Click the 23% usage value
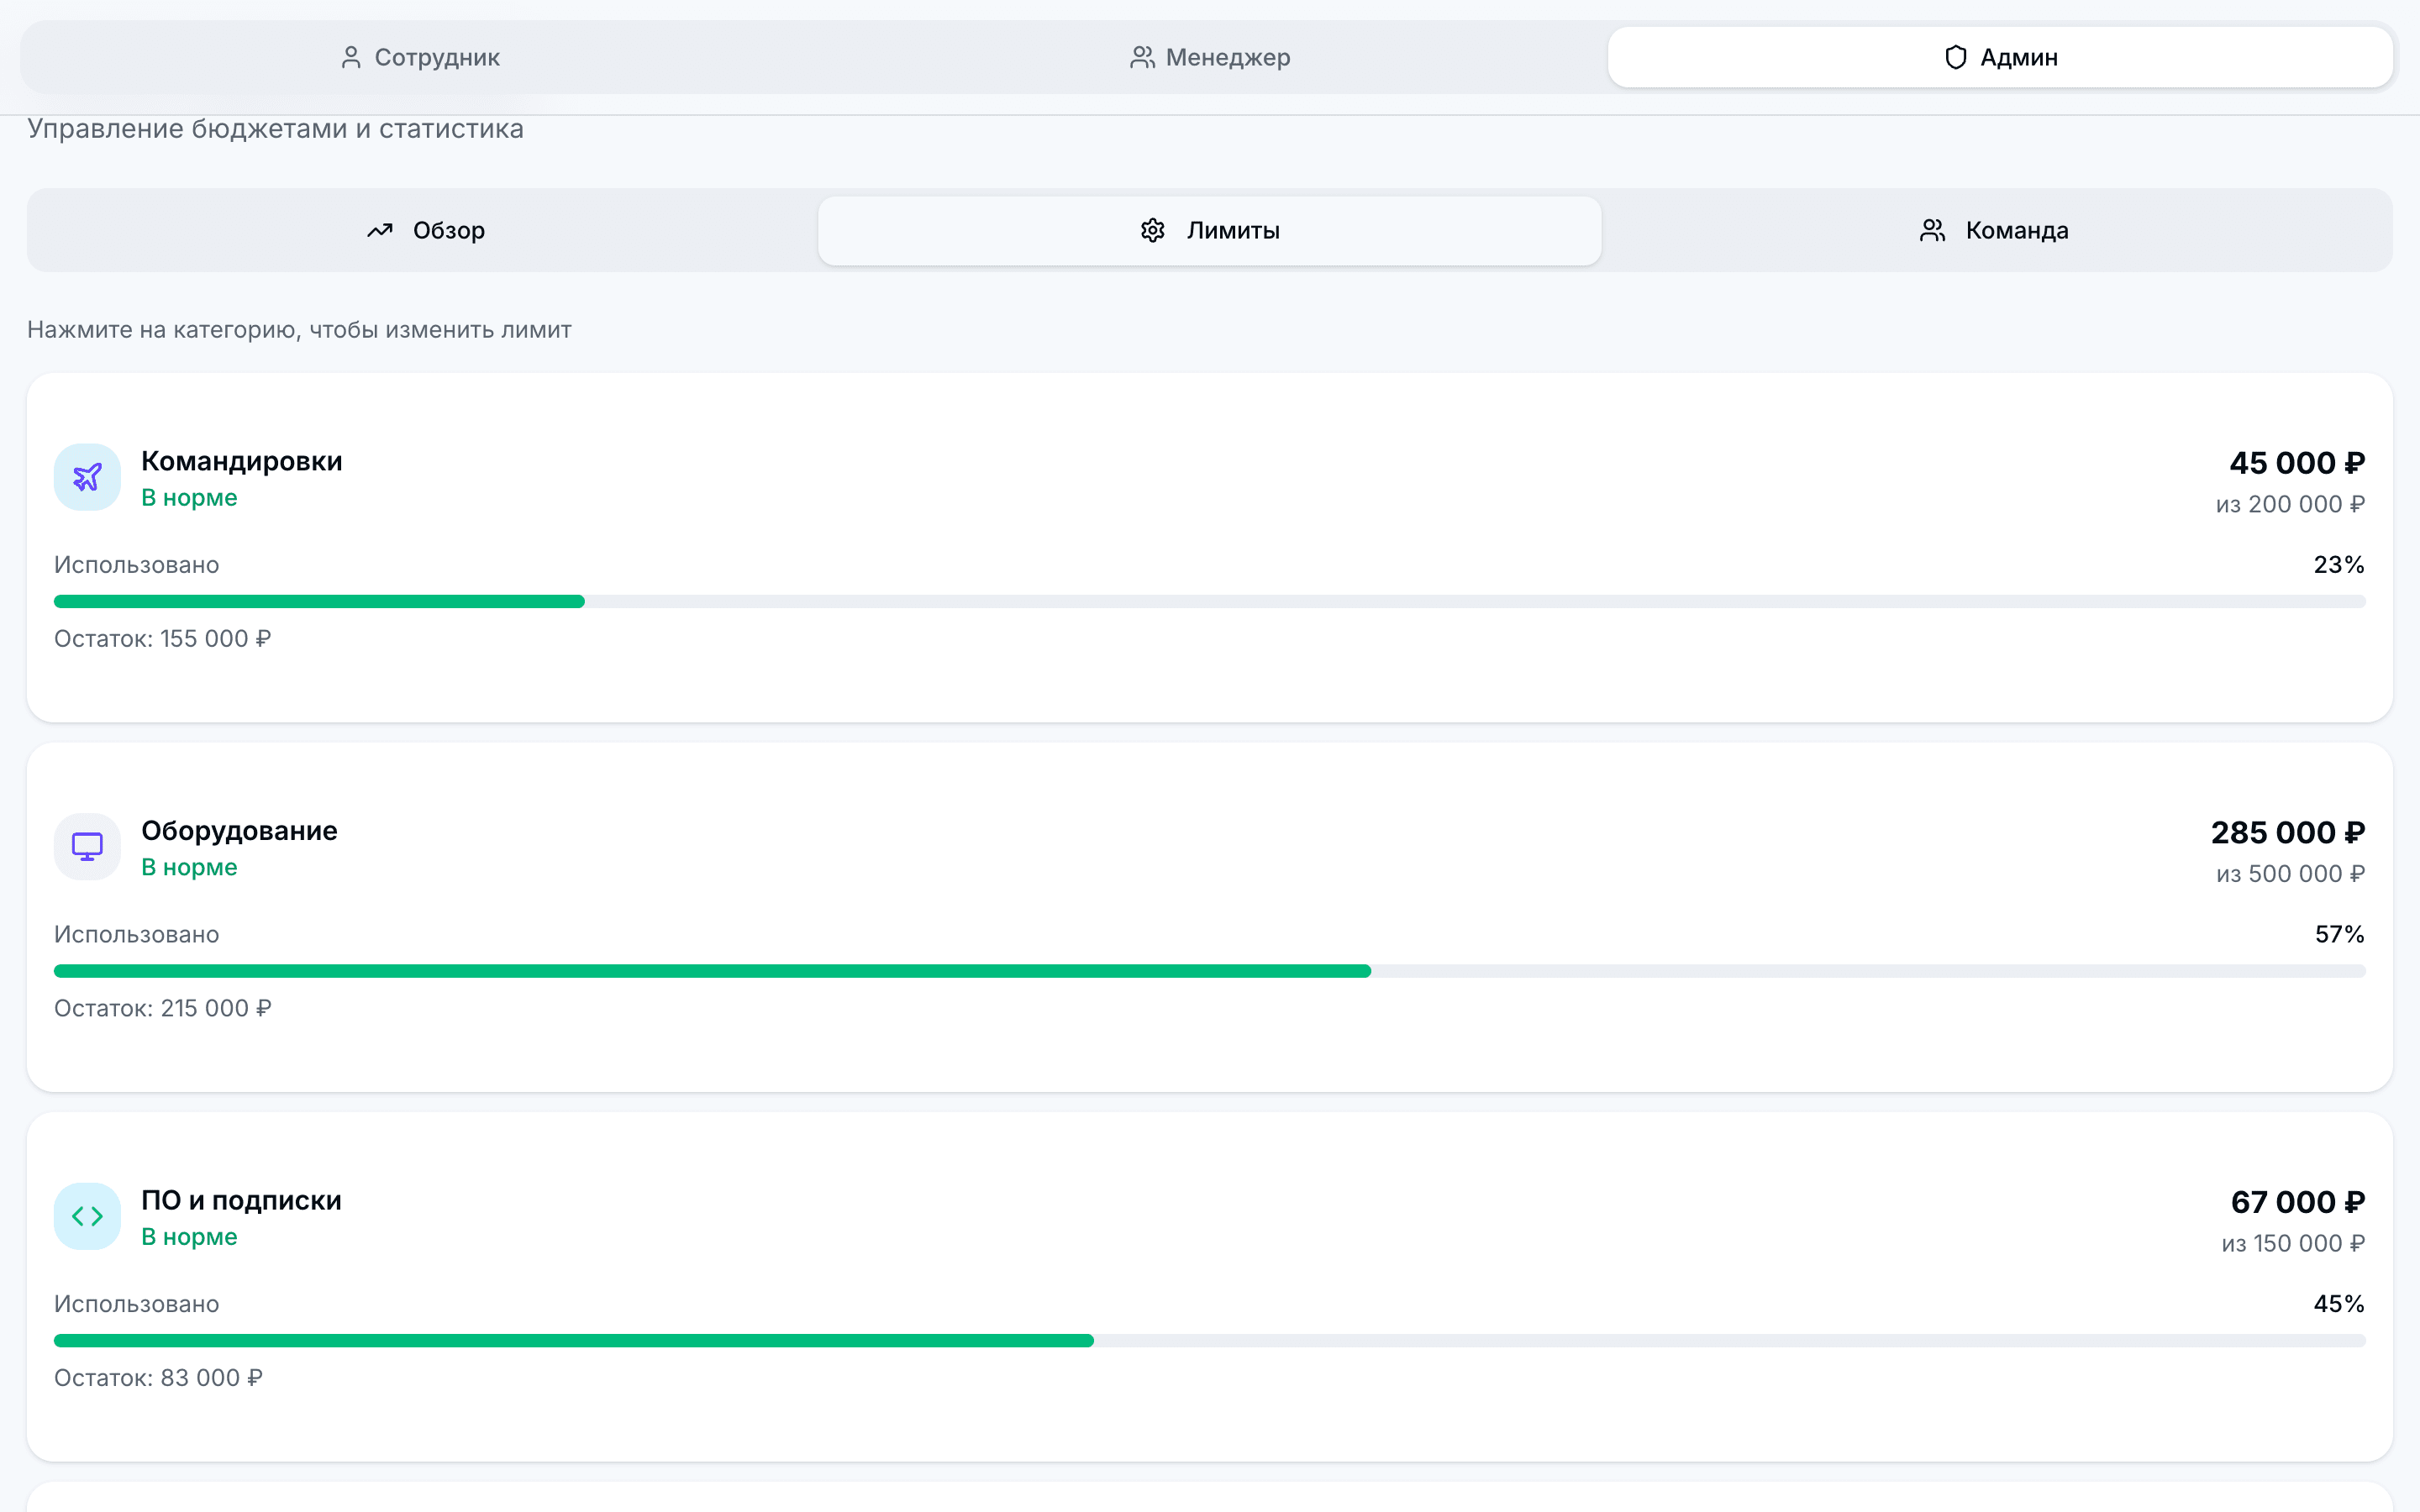The height and width of the screenshot is (1512, 2420). pos(2339,565)
